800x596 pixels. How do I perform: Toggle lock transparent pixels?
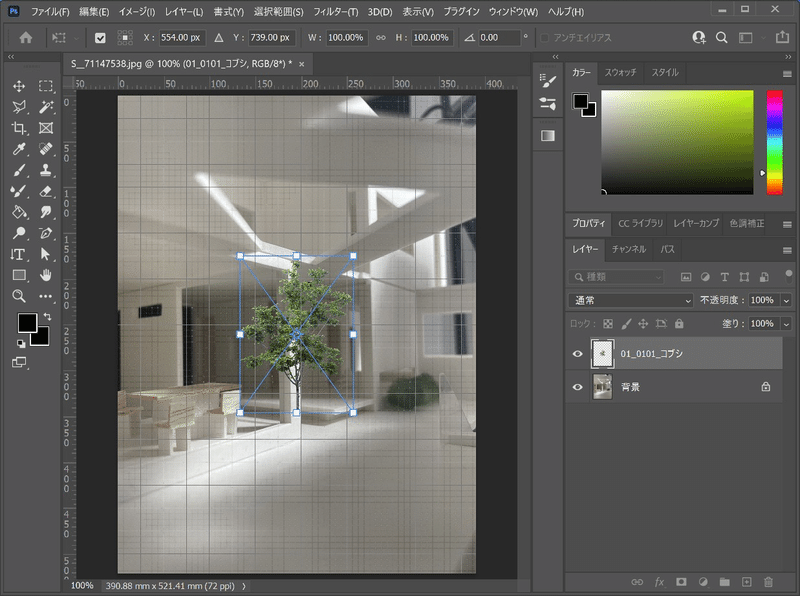tap(608, 324)
